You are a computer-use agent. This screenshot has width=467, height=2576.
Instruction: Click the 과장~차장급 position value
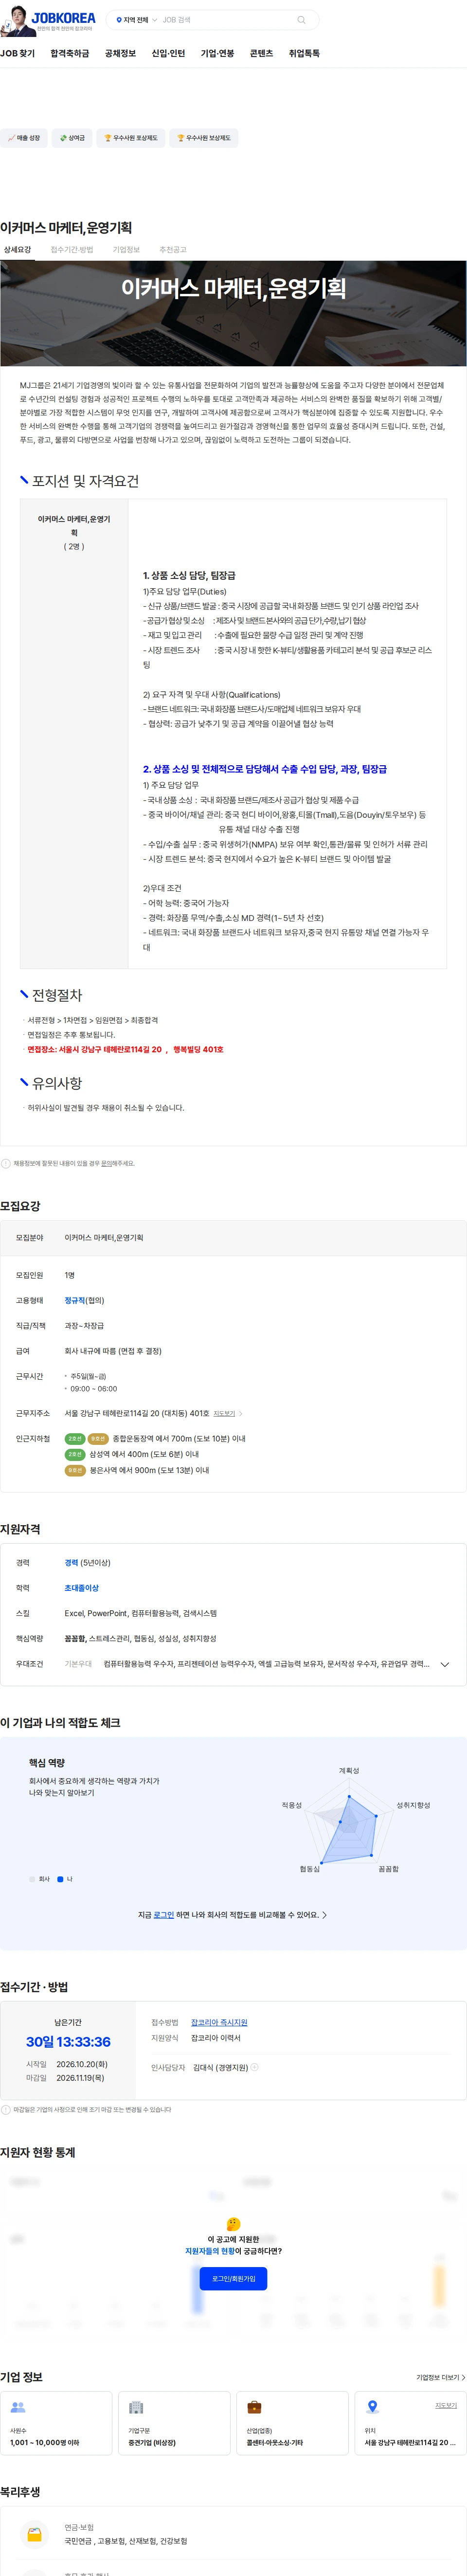pos(84,1325)
